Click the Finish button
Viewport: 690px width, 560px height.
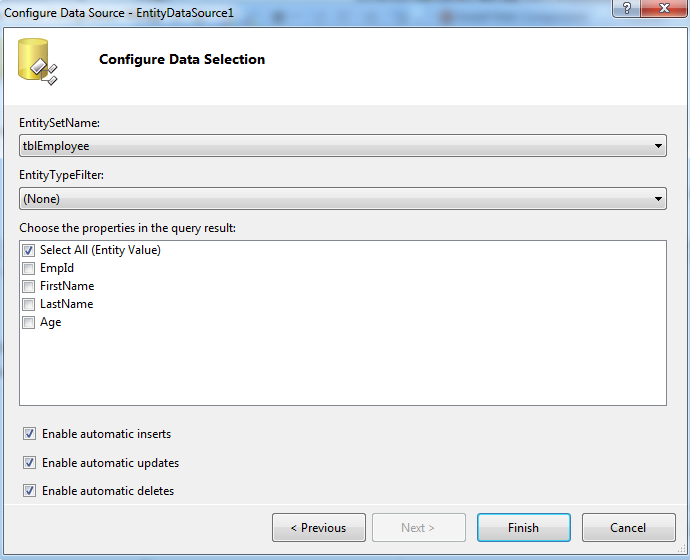coord(524,527)
